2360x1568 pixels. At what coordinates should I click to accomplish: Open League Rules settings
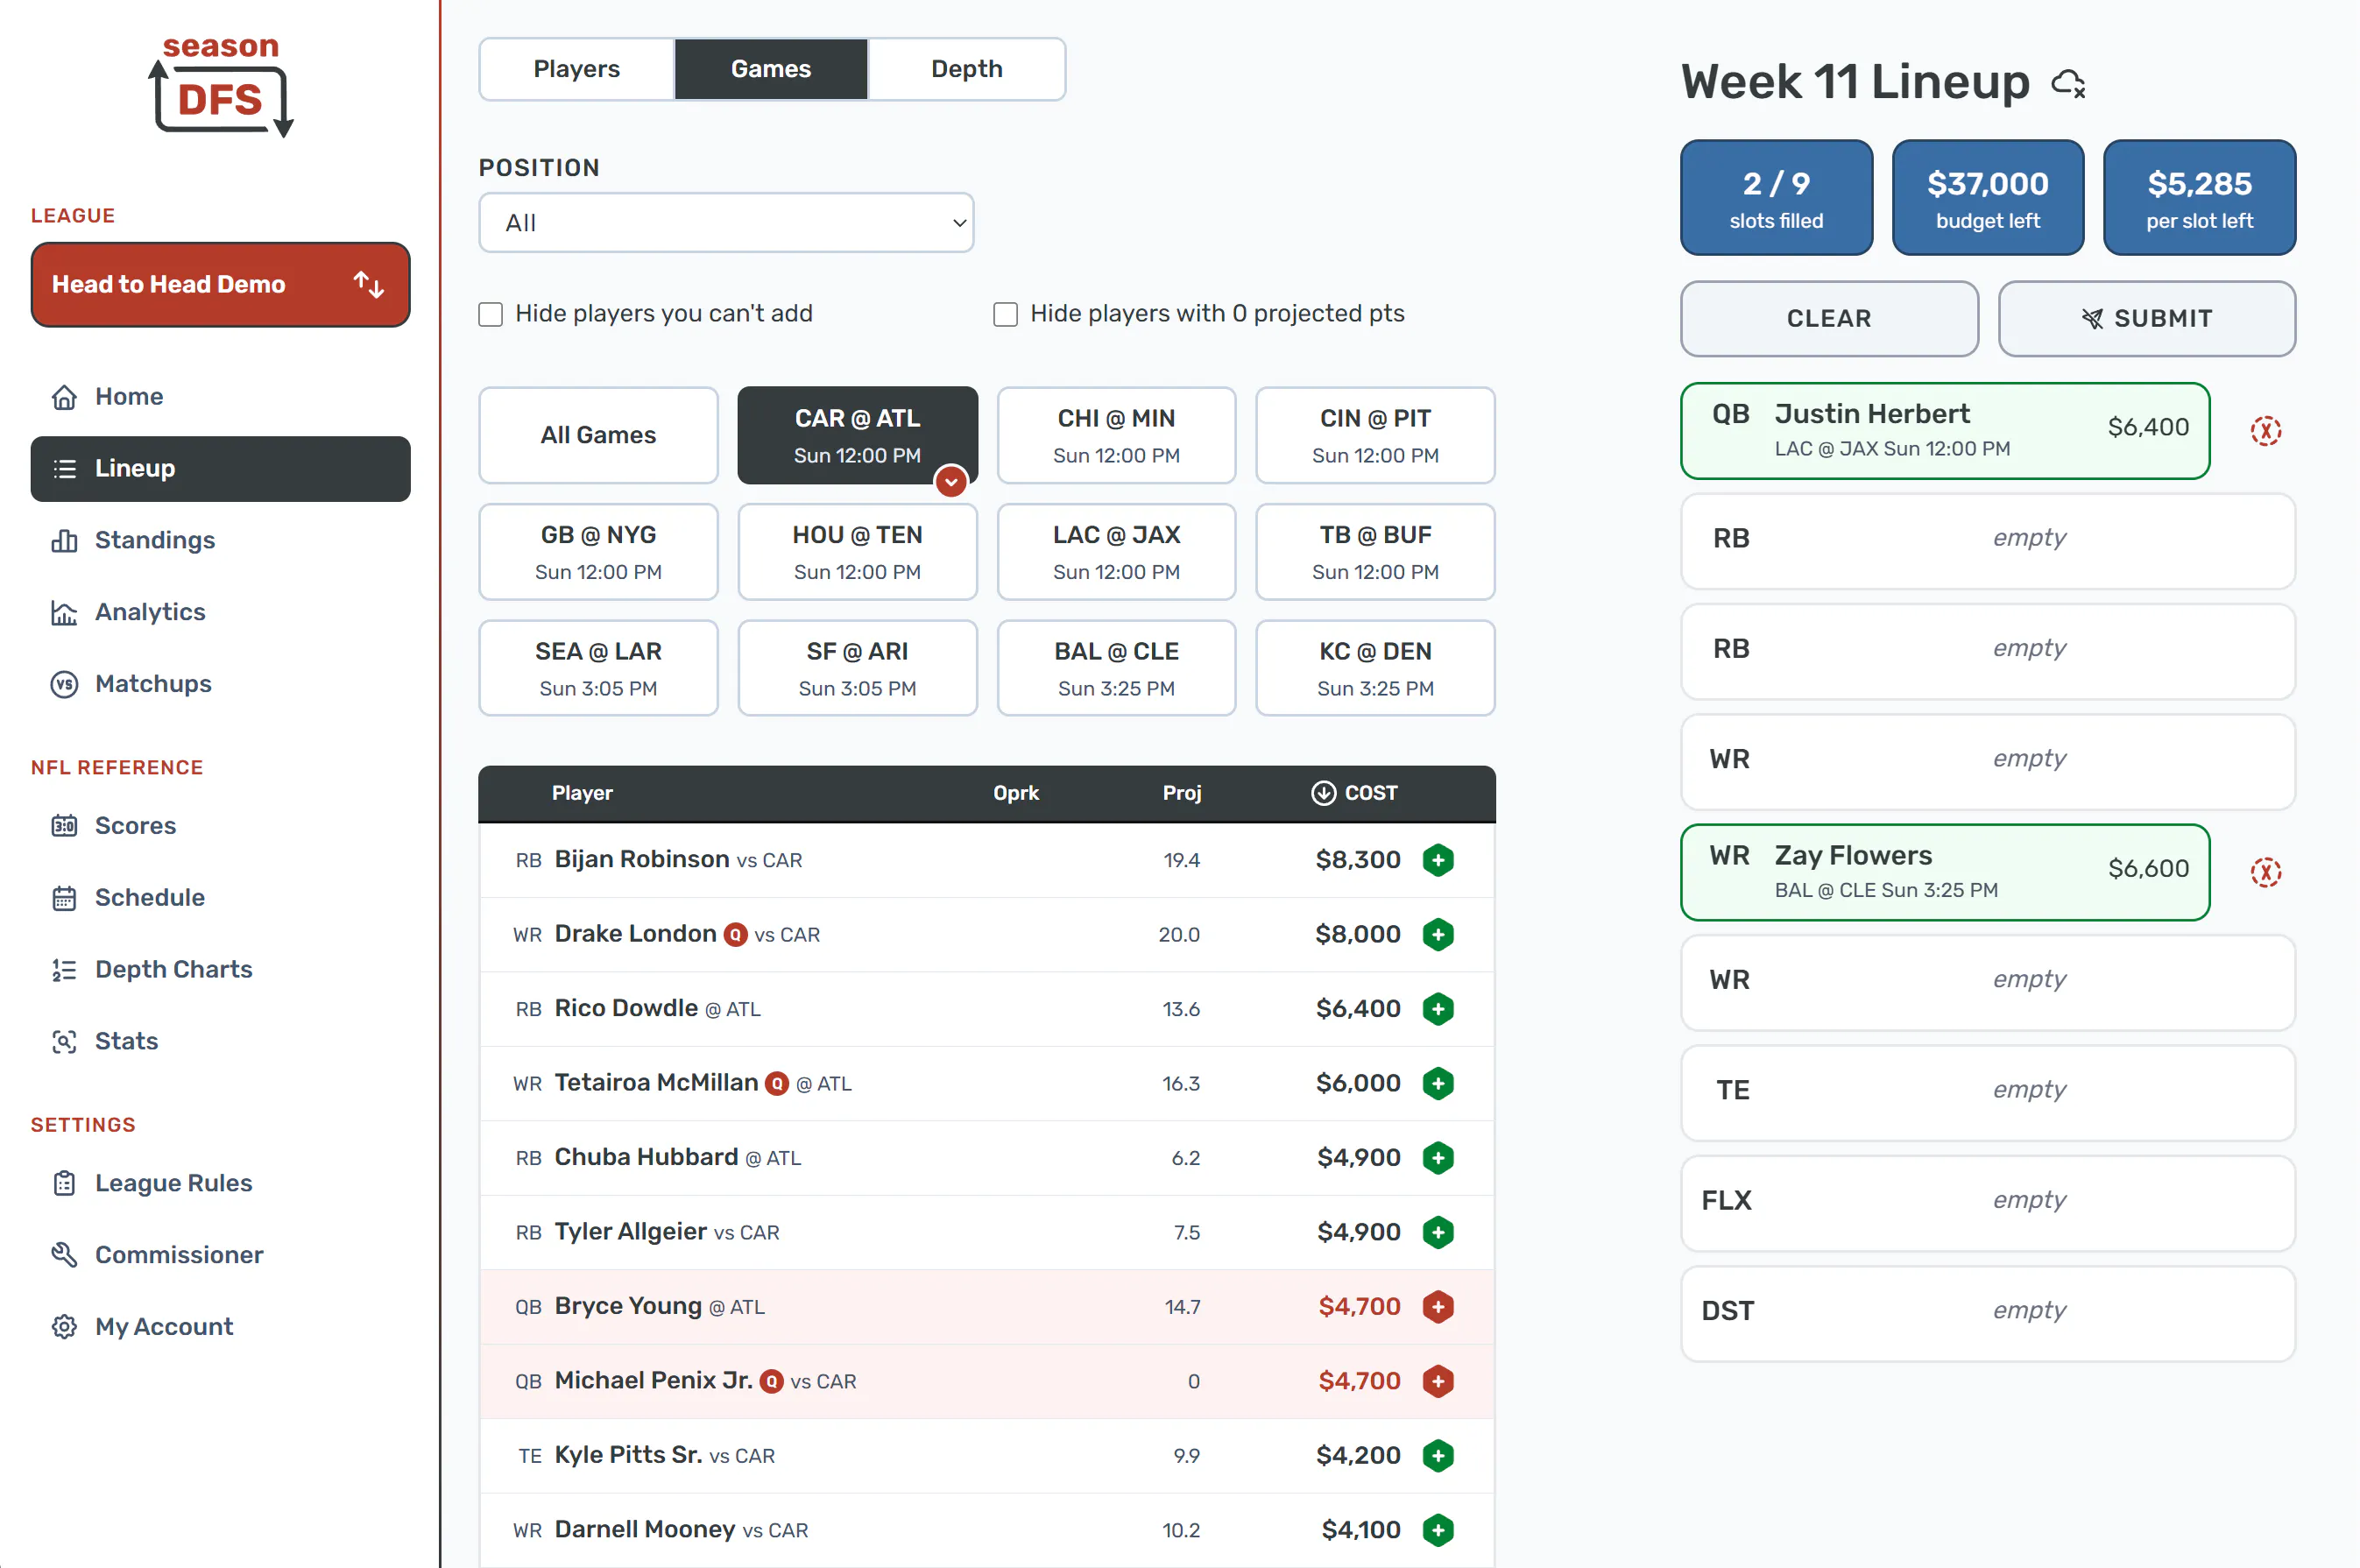220,1184
